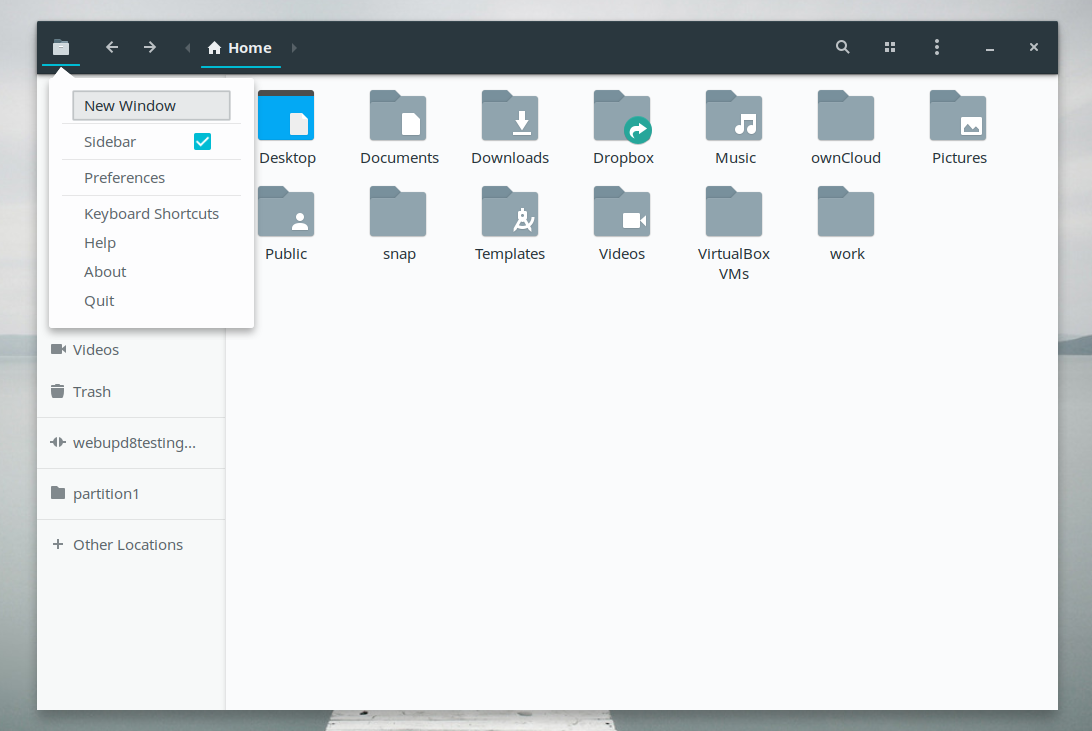Select partition1 label in the sidebar
1092x731 pixels.
[x=106, y=494]
